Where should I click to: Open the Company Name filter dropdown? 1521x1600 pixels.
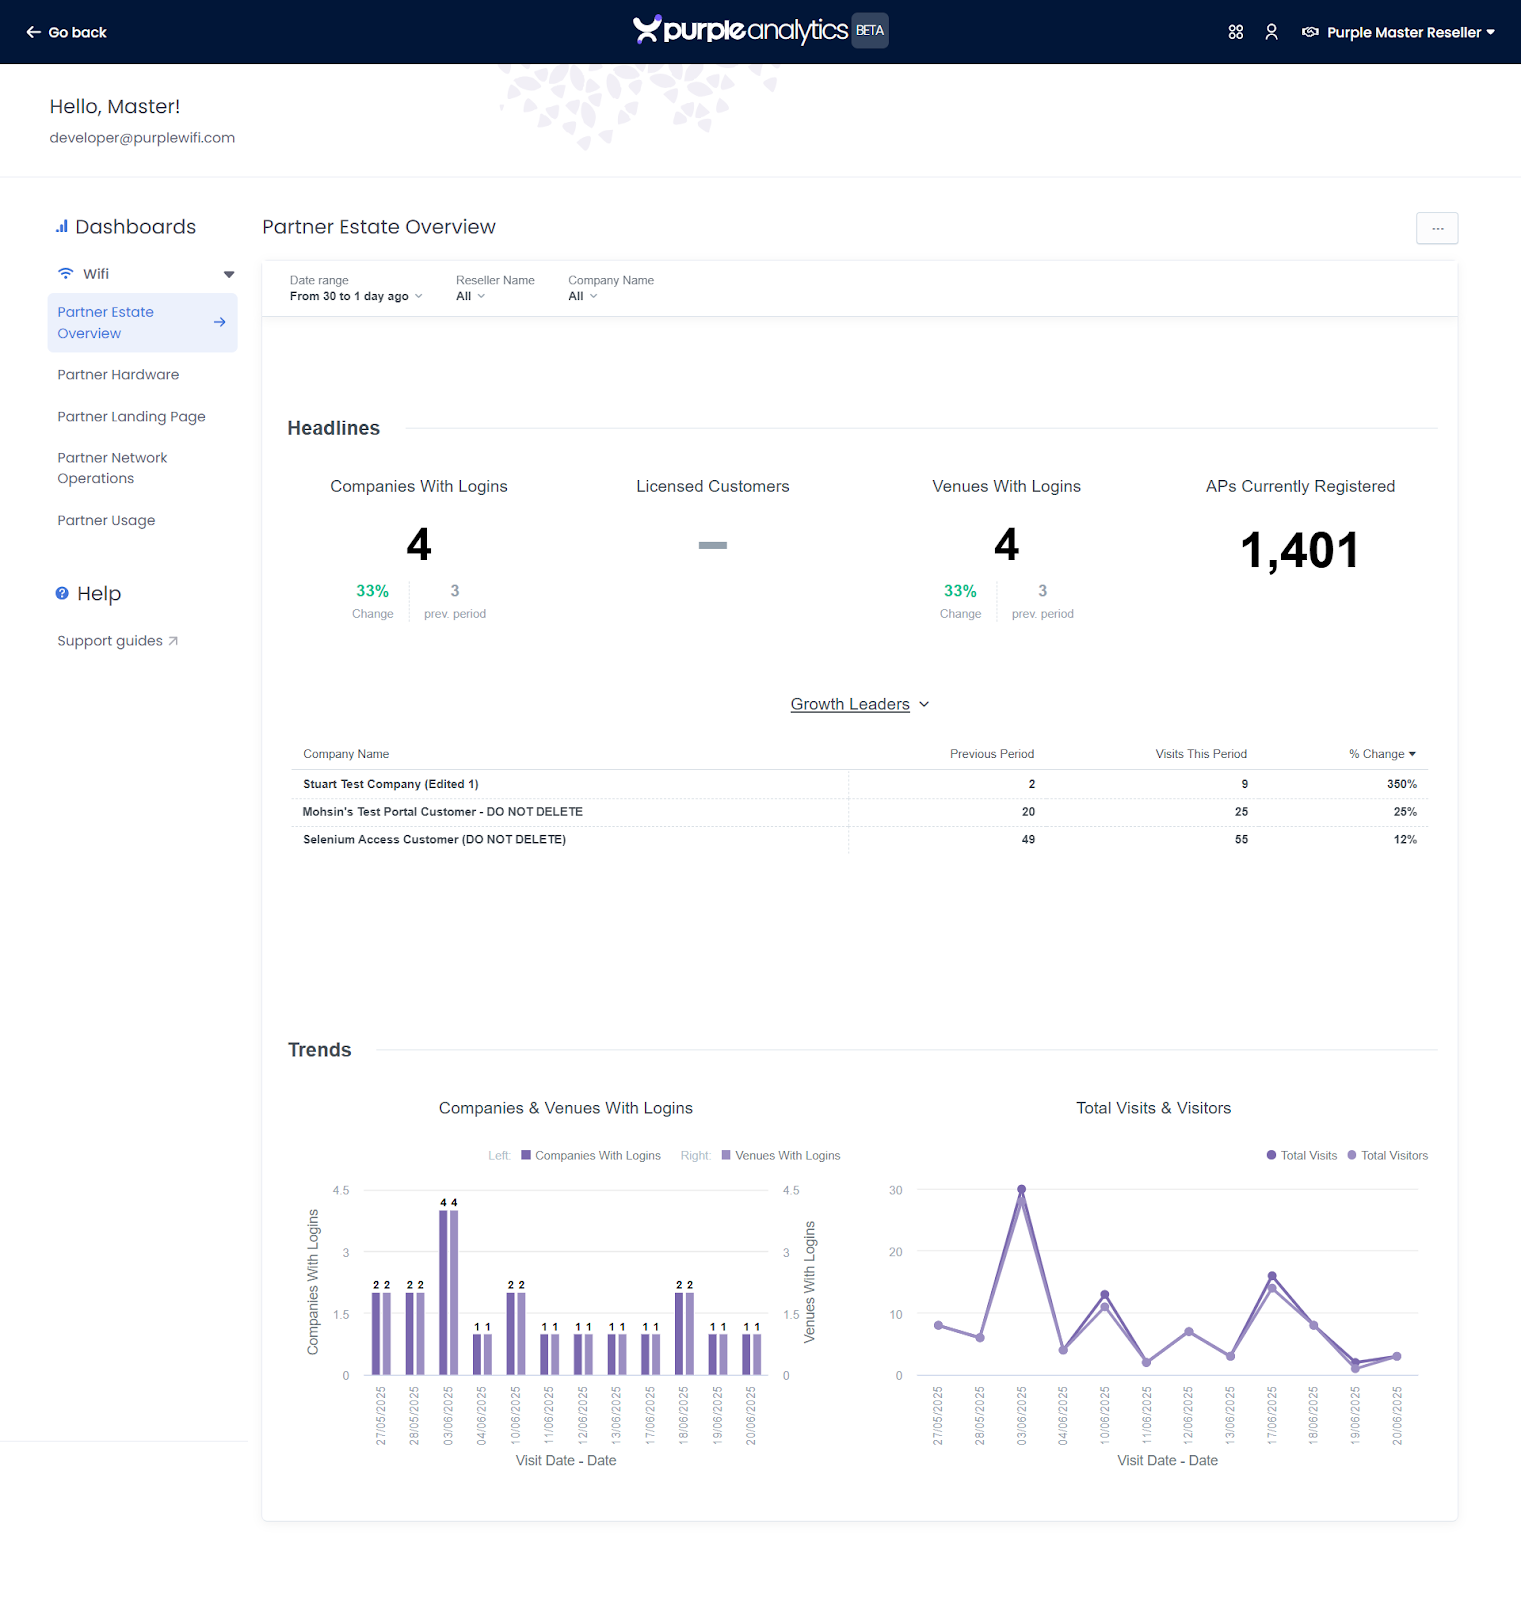tap(583, 296)
